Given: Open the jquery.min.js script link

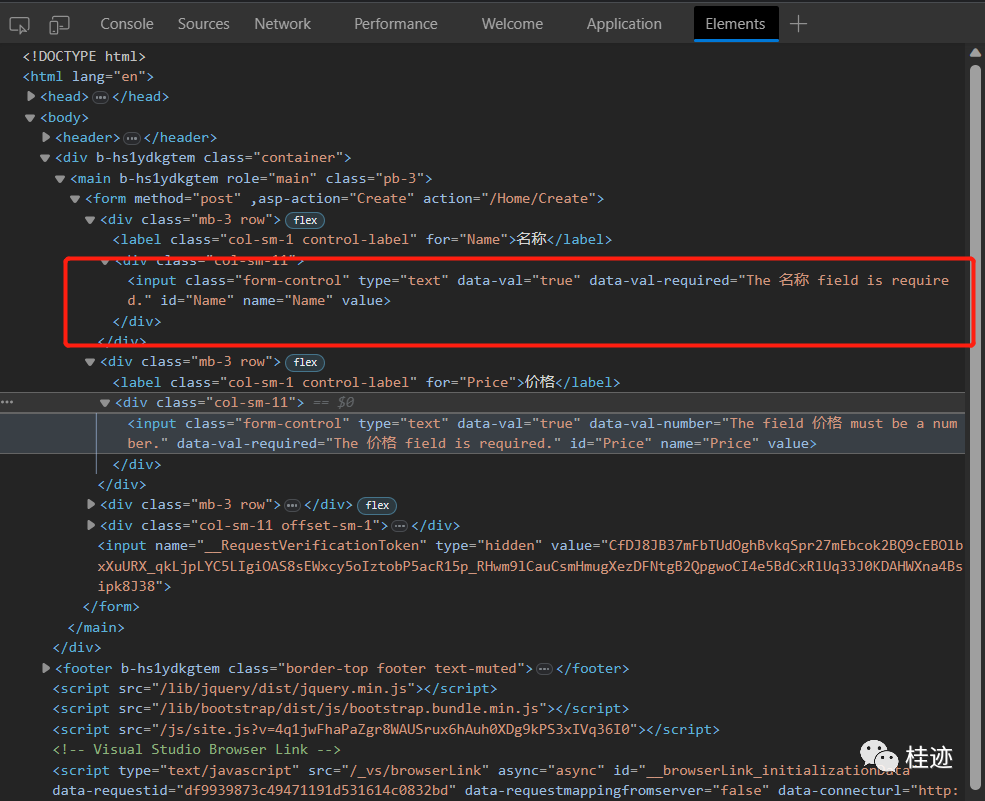Looking at the screenshot, I should pos(283,689).
